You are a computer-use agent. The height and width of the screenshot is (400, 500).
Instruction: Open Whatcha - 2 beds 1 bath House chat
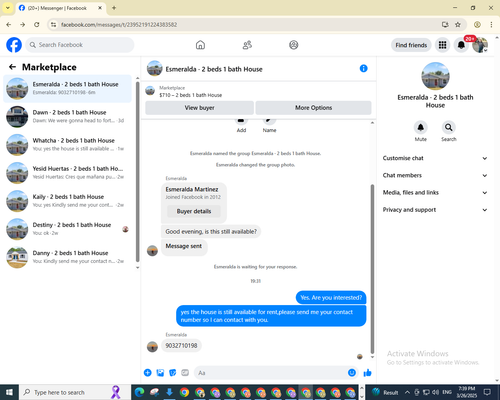pyautogui.click(x=68, y=145)
